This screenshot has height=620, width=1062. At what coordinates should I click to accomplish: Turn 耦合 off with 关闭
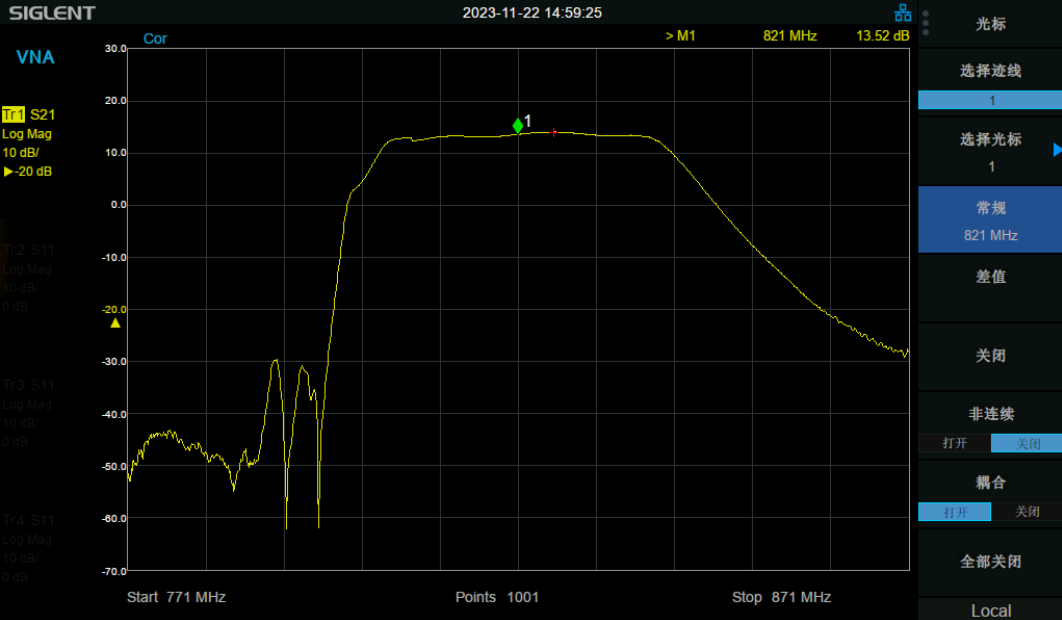(1027, 512)
